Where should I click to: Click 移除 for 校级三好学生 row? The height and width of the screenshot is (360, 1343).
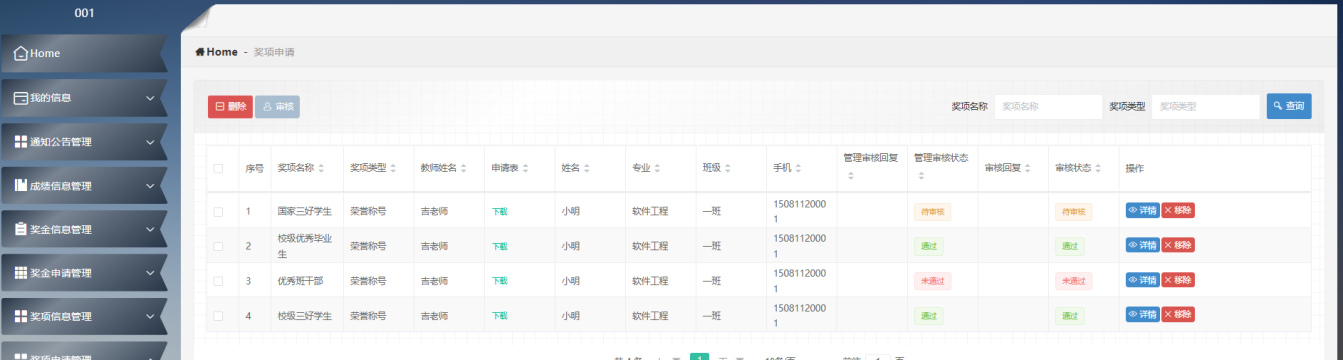click(1178, 314)
